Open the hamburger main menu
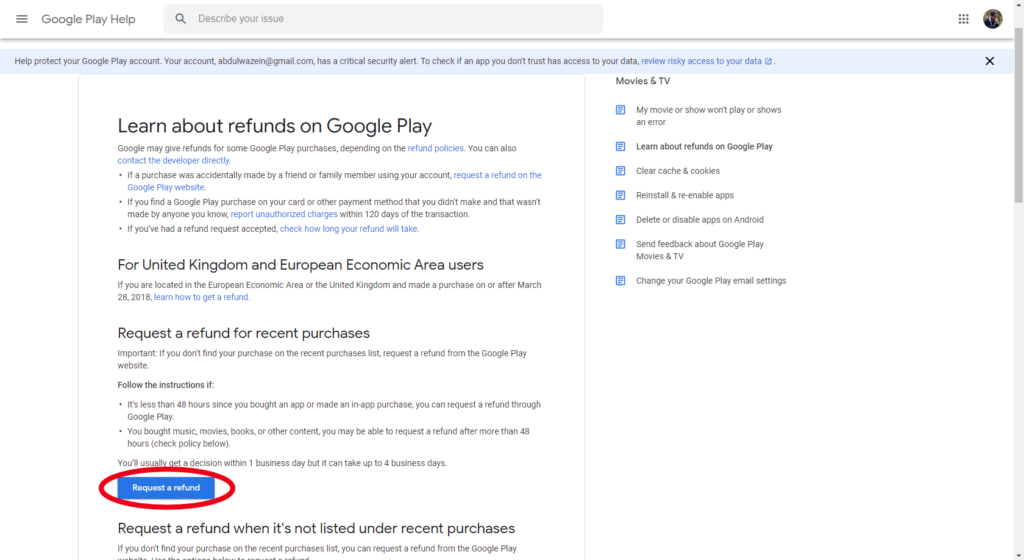This screenshot has height=560, width=1024. click(22, 19)
